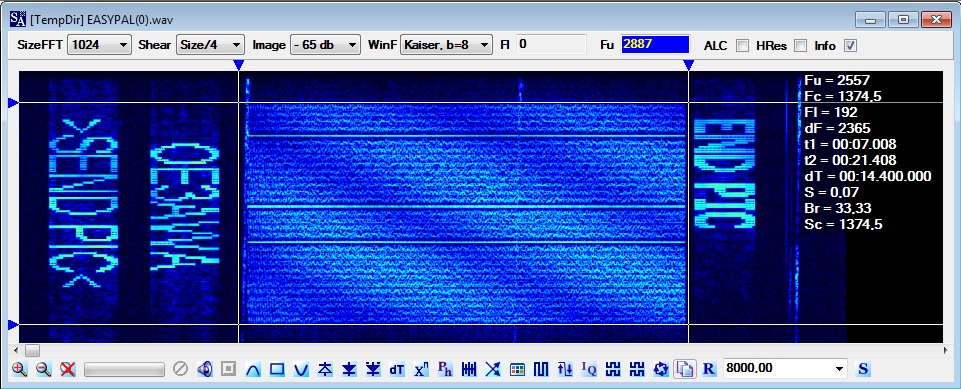Click the IQ toolbar icon
961x389 pixels.
coord(588,369)
